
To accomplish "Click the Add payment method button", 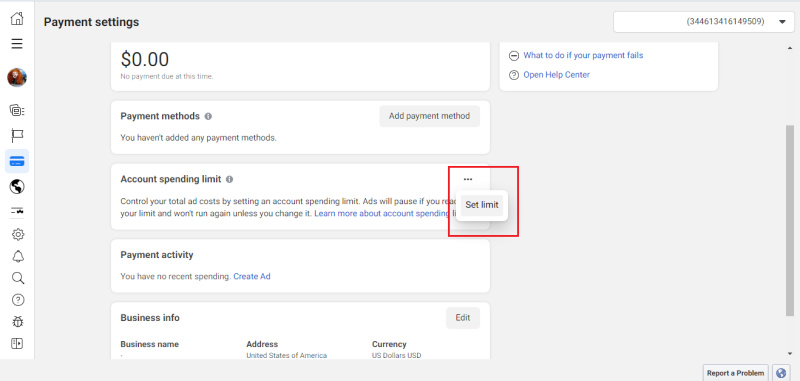I will (429, 116).
